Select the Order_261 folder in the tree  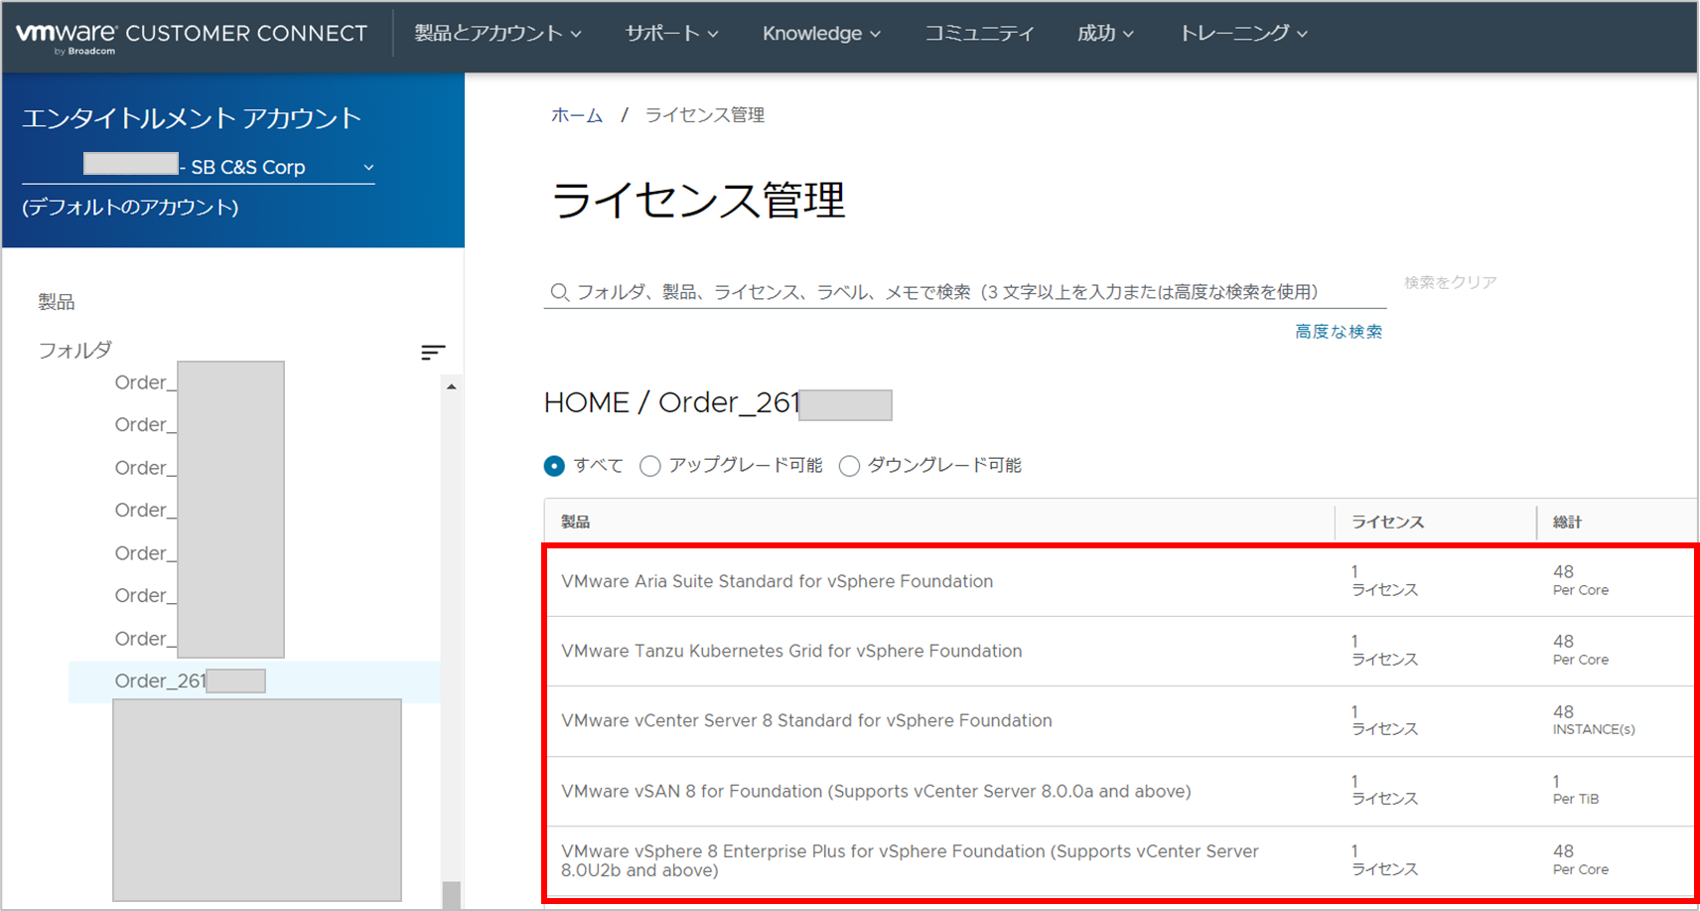(254, 681)
